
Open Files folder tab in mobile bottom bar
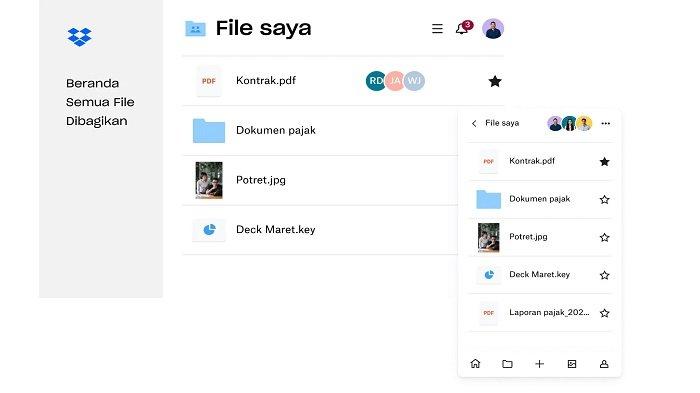pos(507,364)
